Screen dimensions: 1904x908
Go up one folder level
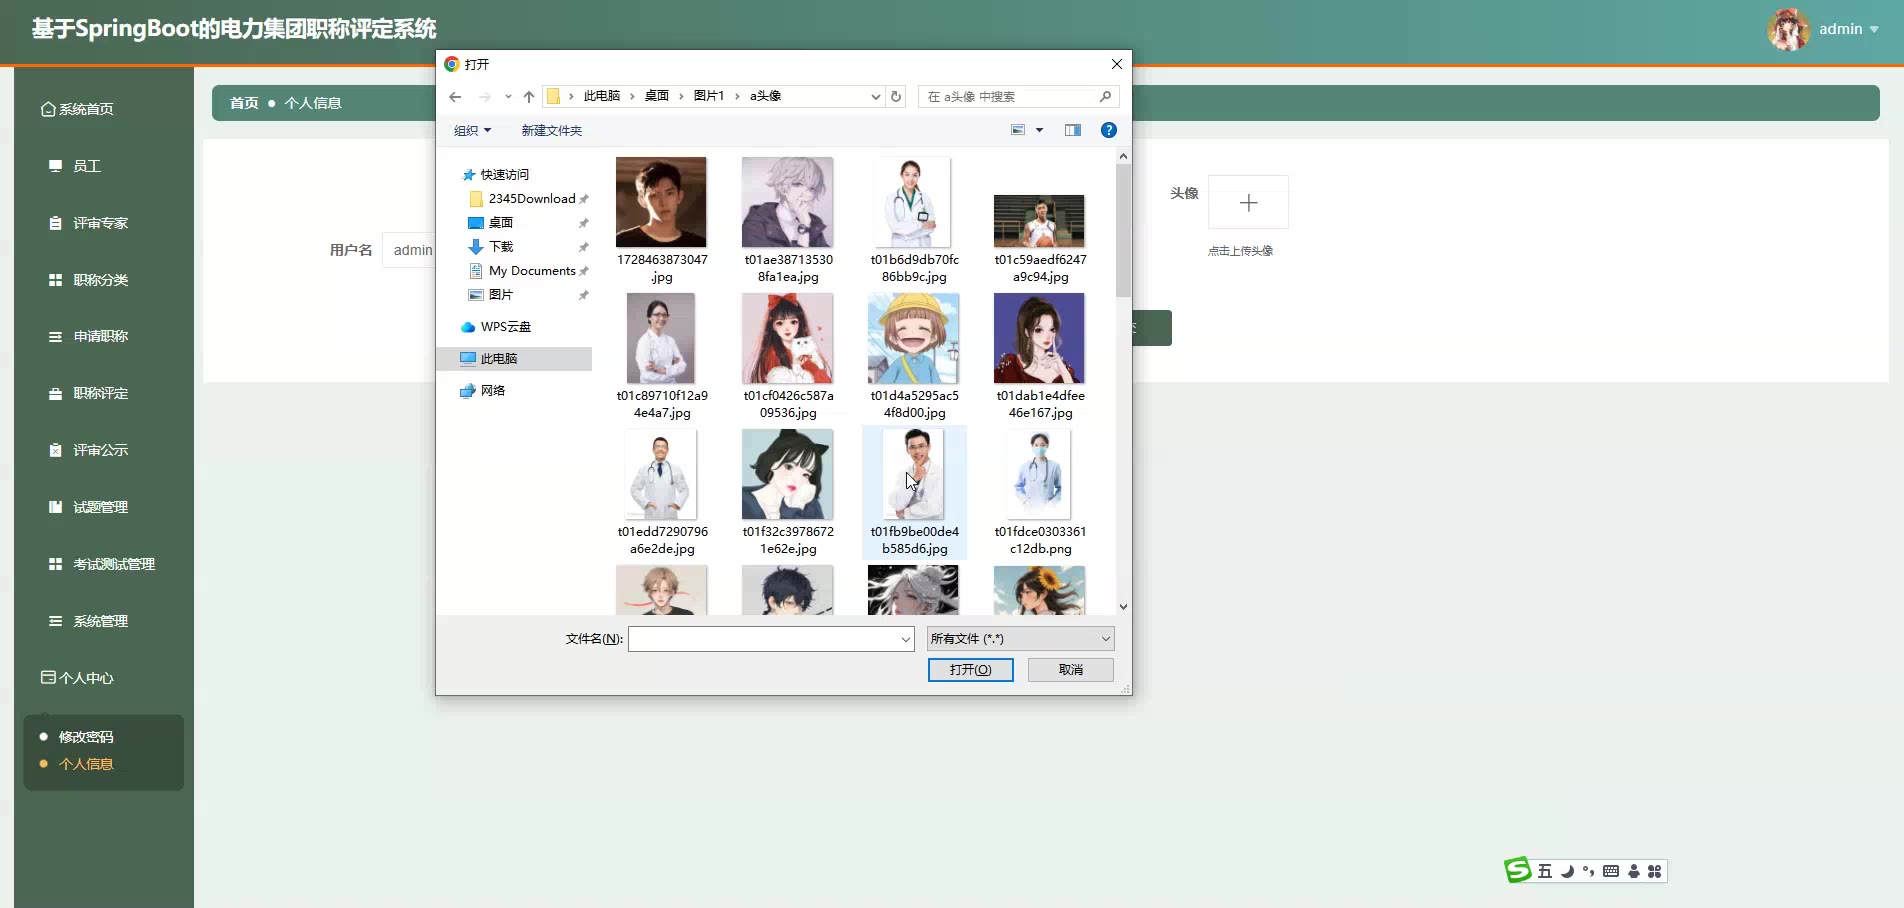529,97
